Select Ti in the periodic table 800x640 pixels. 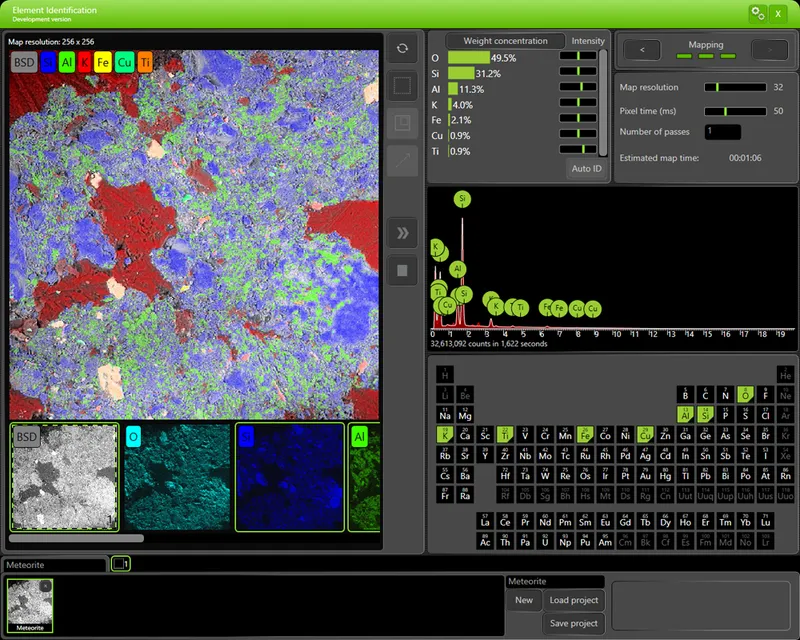[x=505, y=434]
